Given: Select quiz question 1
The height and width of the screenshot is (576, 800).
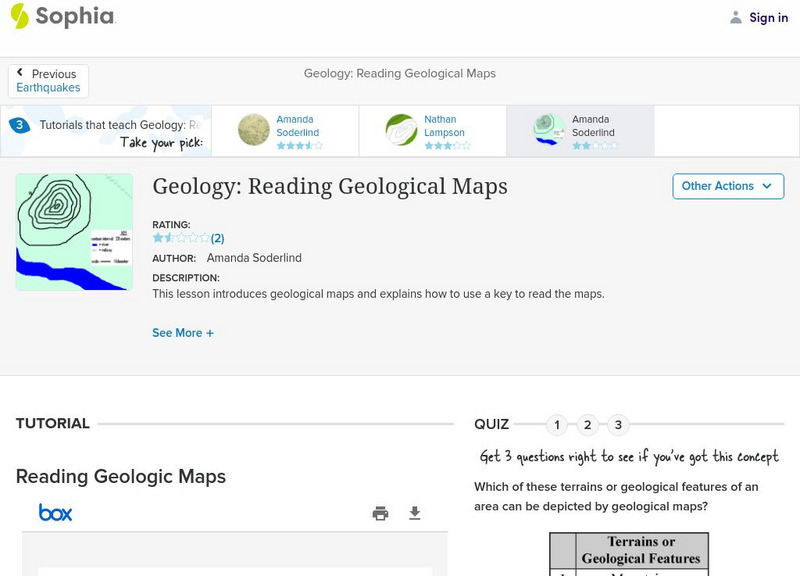Looking at the screenshot, I should tap(557, 425).
